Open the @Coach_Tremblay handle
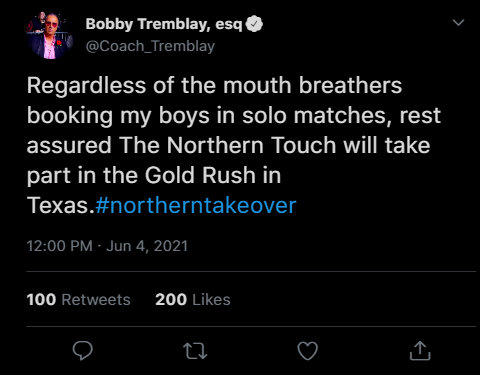480x375 pixels. click(x=150, y=46)
